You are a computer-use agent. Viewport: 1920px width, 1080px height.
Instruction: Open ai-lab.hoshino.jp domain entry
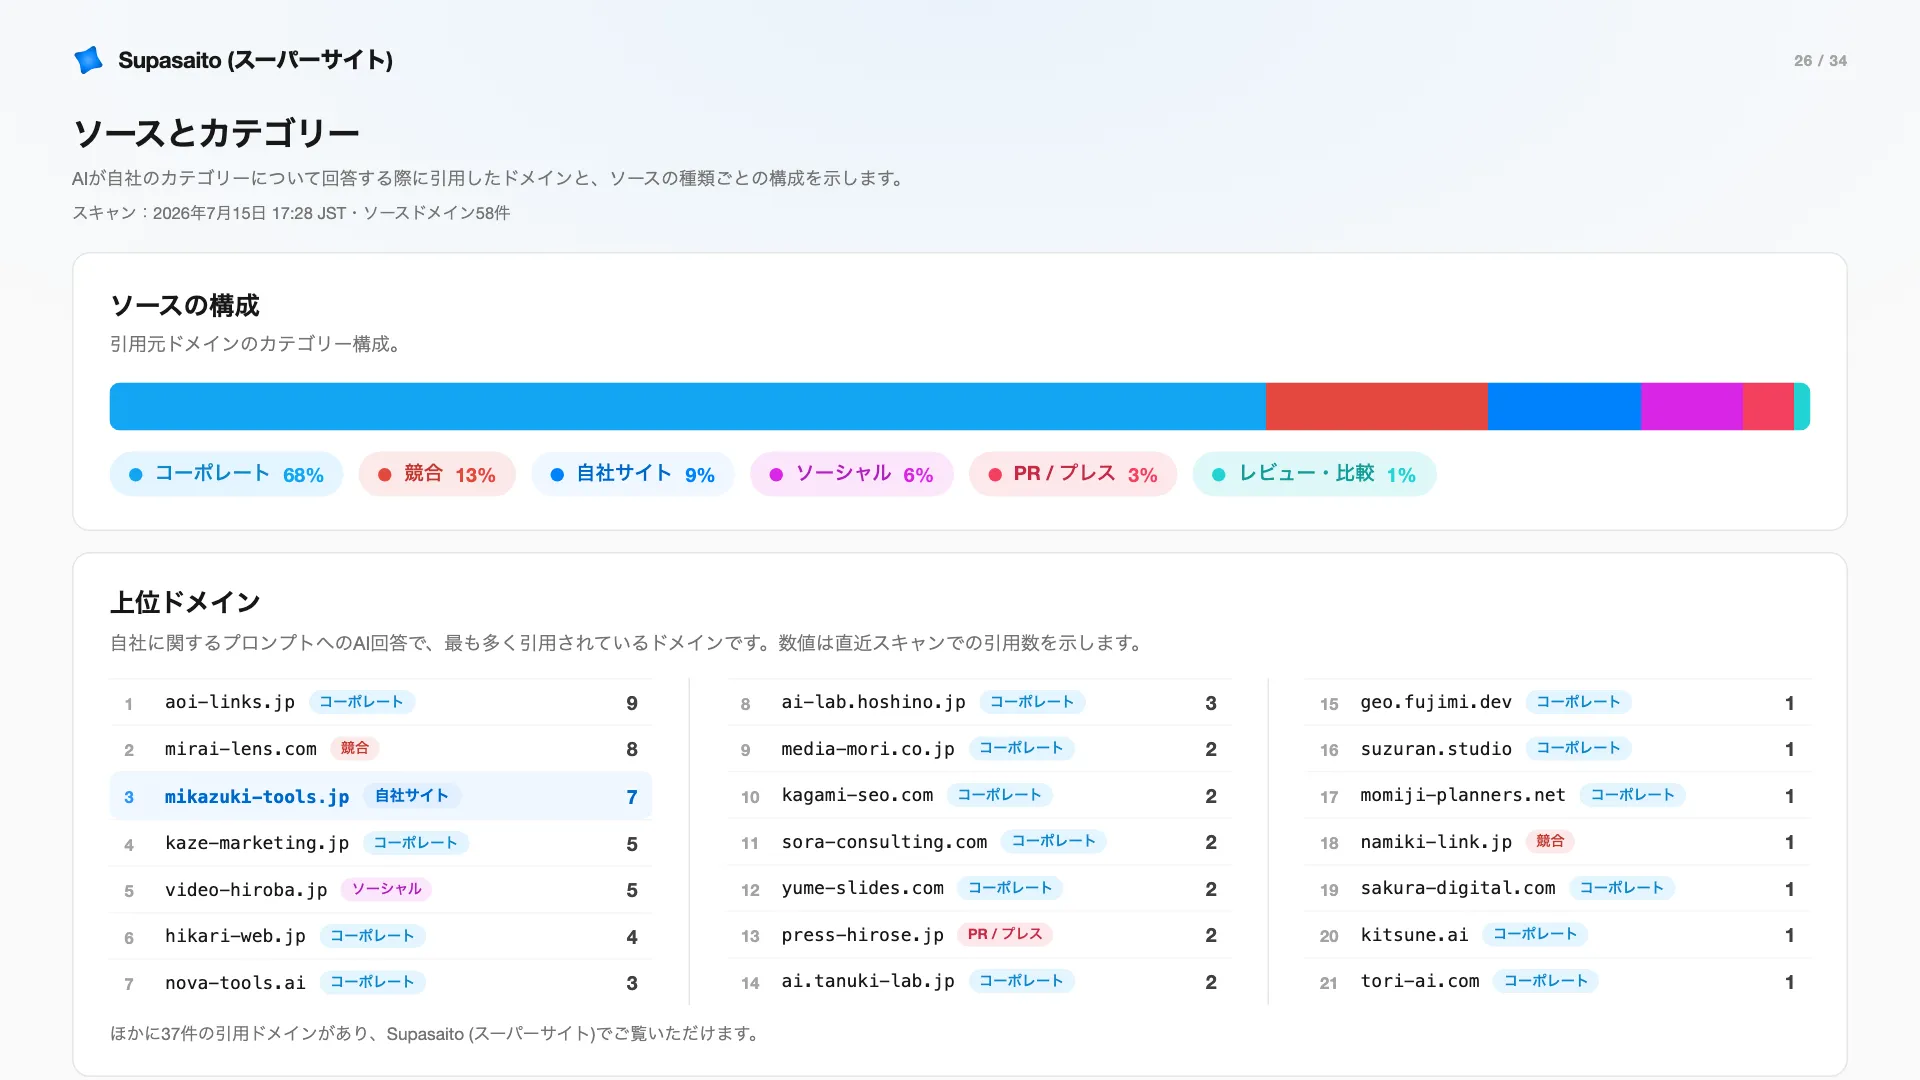point(980,703)
